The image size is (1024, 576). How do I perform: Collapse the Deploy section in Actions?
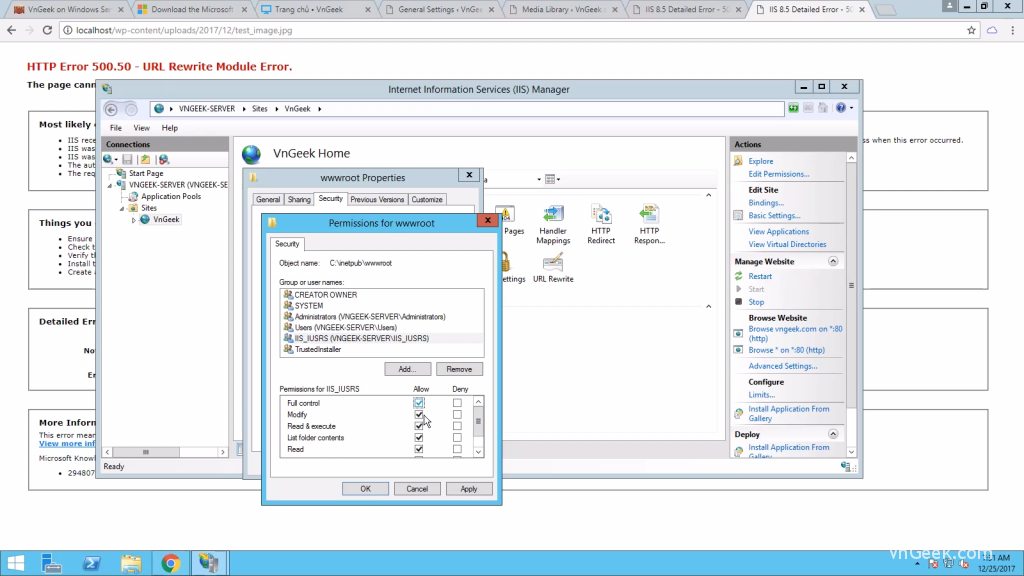pyautogui.click(x=833, y=434)
